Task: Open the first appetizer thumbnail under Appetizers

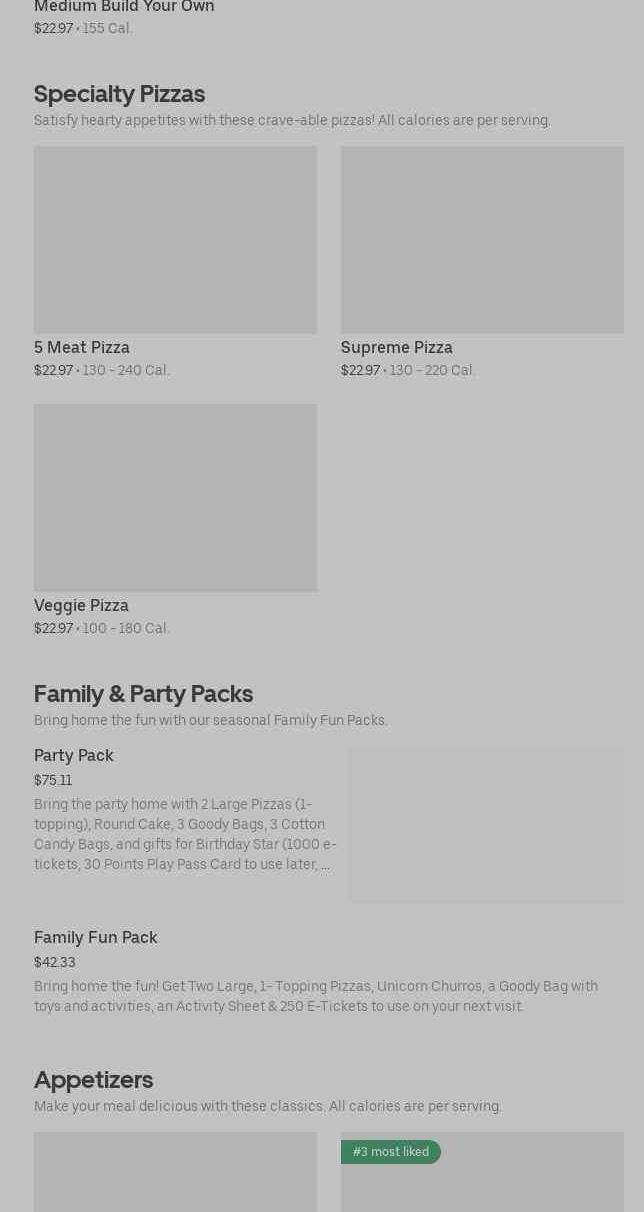Action: coord(175,1172)
